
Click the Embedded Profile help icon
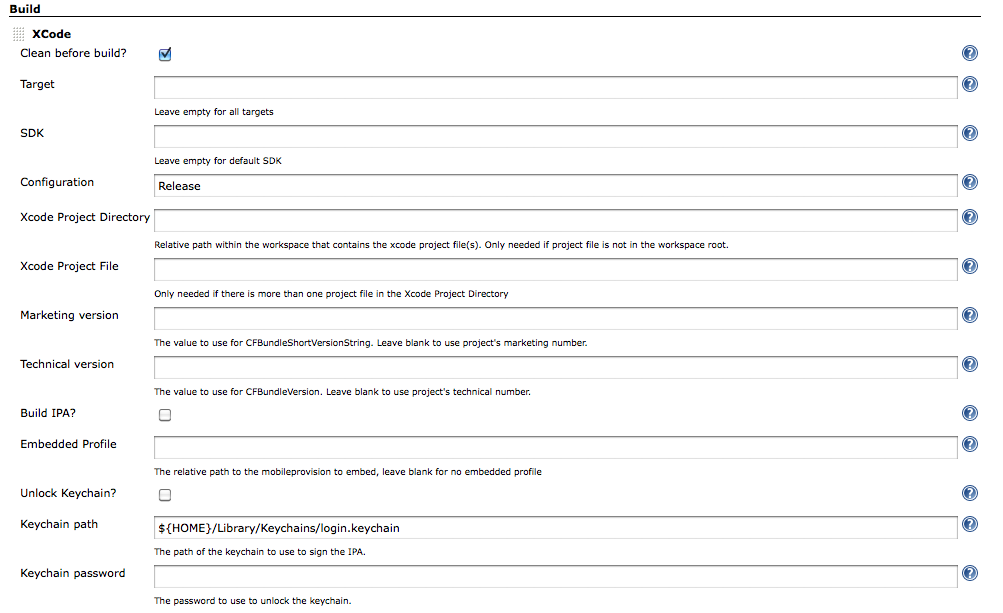pos(969,445)
